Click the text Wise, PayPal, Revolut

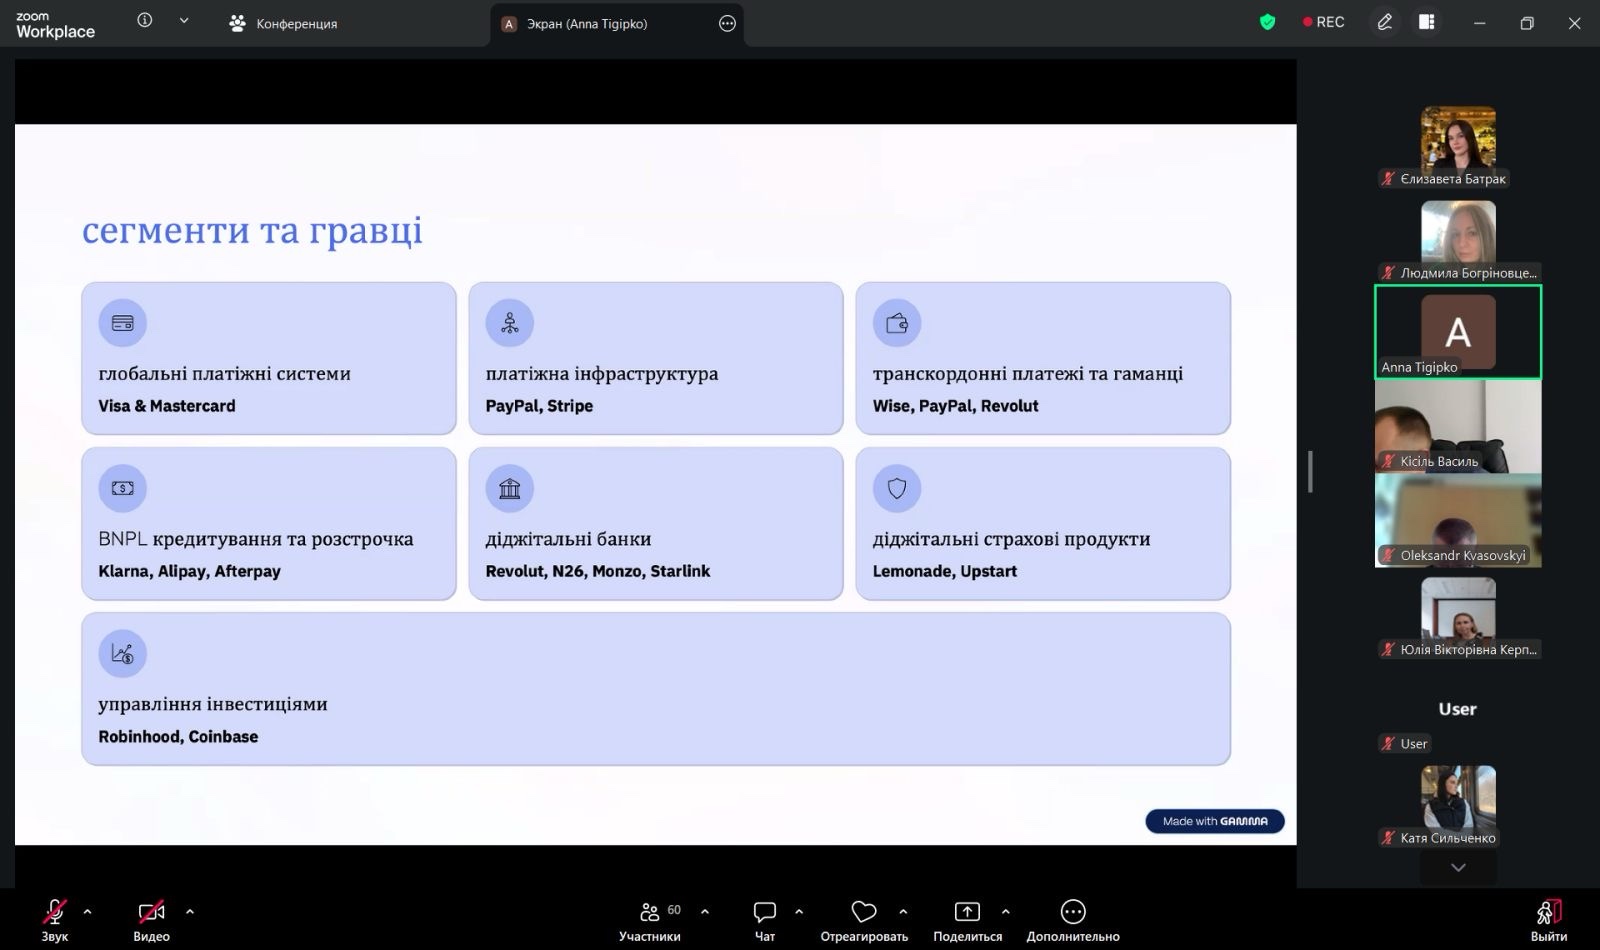point(955,406)
